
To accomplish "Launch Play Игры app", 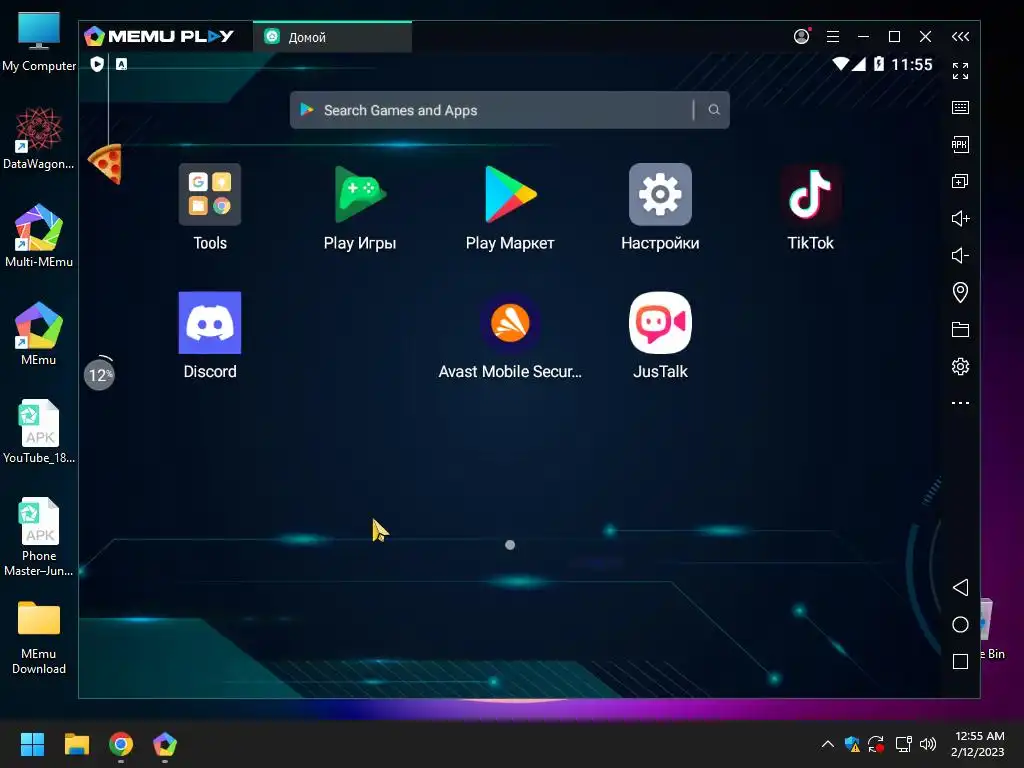I will point(360,207).
